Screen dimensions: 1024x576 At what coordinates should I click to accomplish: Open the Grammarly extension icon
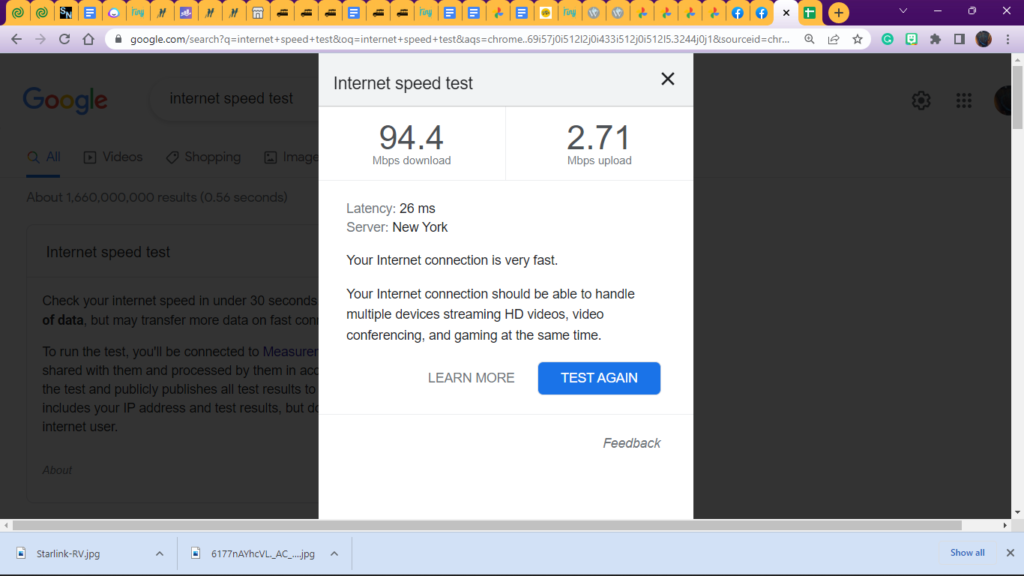(888, 39)
